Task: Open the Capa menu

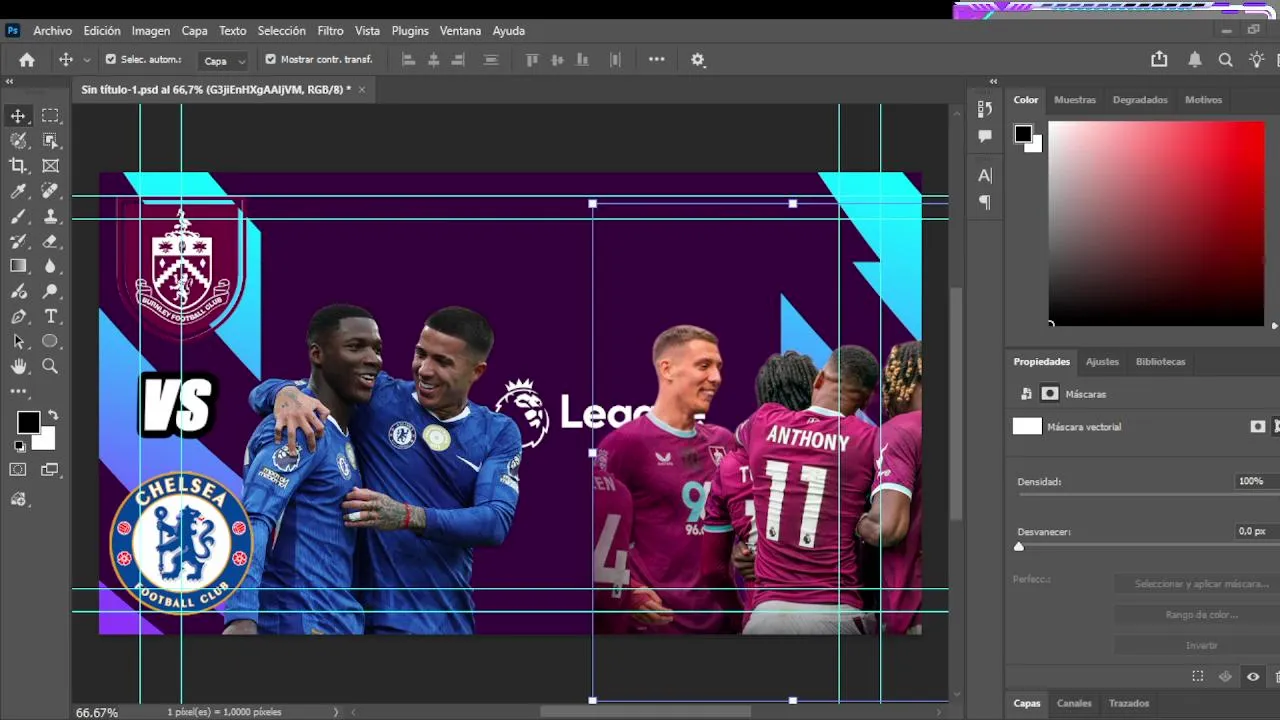Action: click(x=194, y=31)
